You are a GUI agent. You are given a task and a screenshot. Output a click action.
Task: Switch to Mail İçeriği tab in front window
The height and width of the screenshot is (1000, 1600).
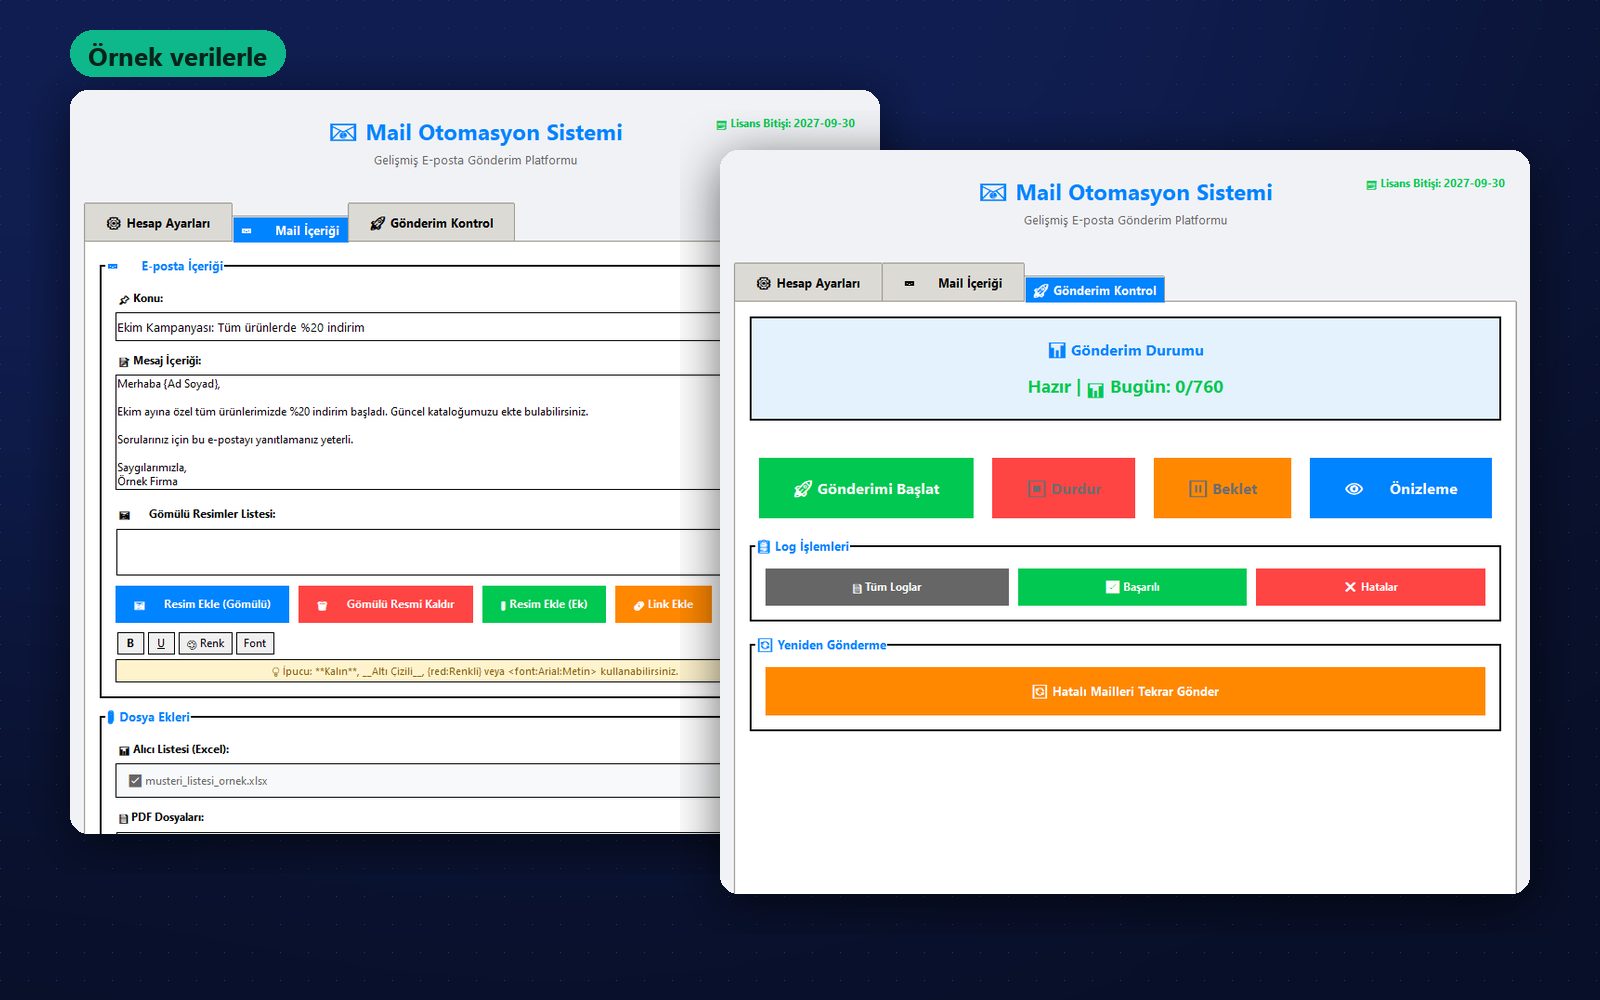pyautogui.click(x=954, y=283)
